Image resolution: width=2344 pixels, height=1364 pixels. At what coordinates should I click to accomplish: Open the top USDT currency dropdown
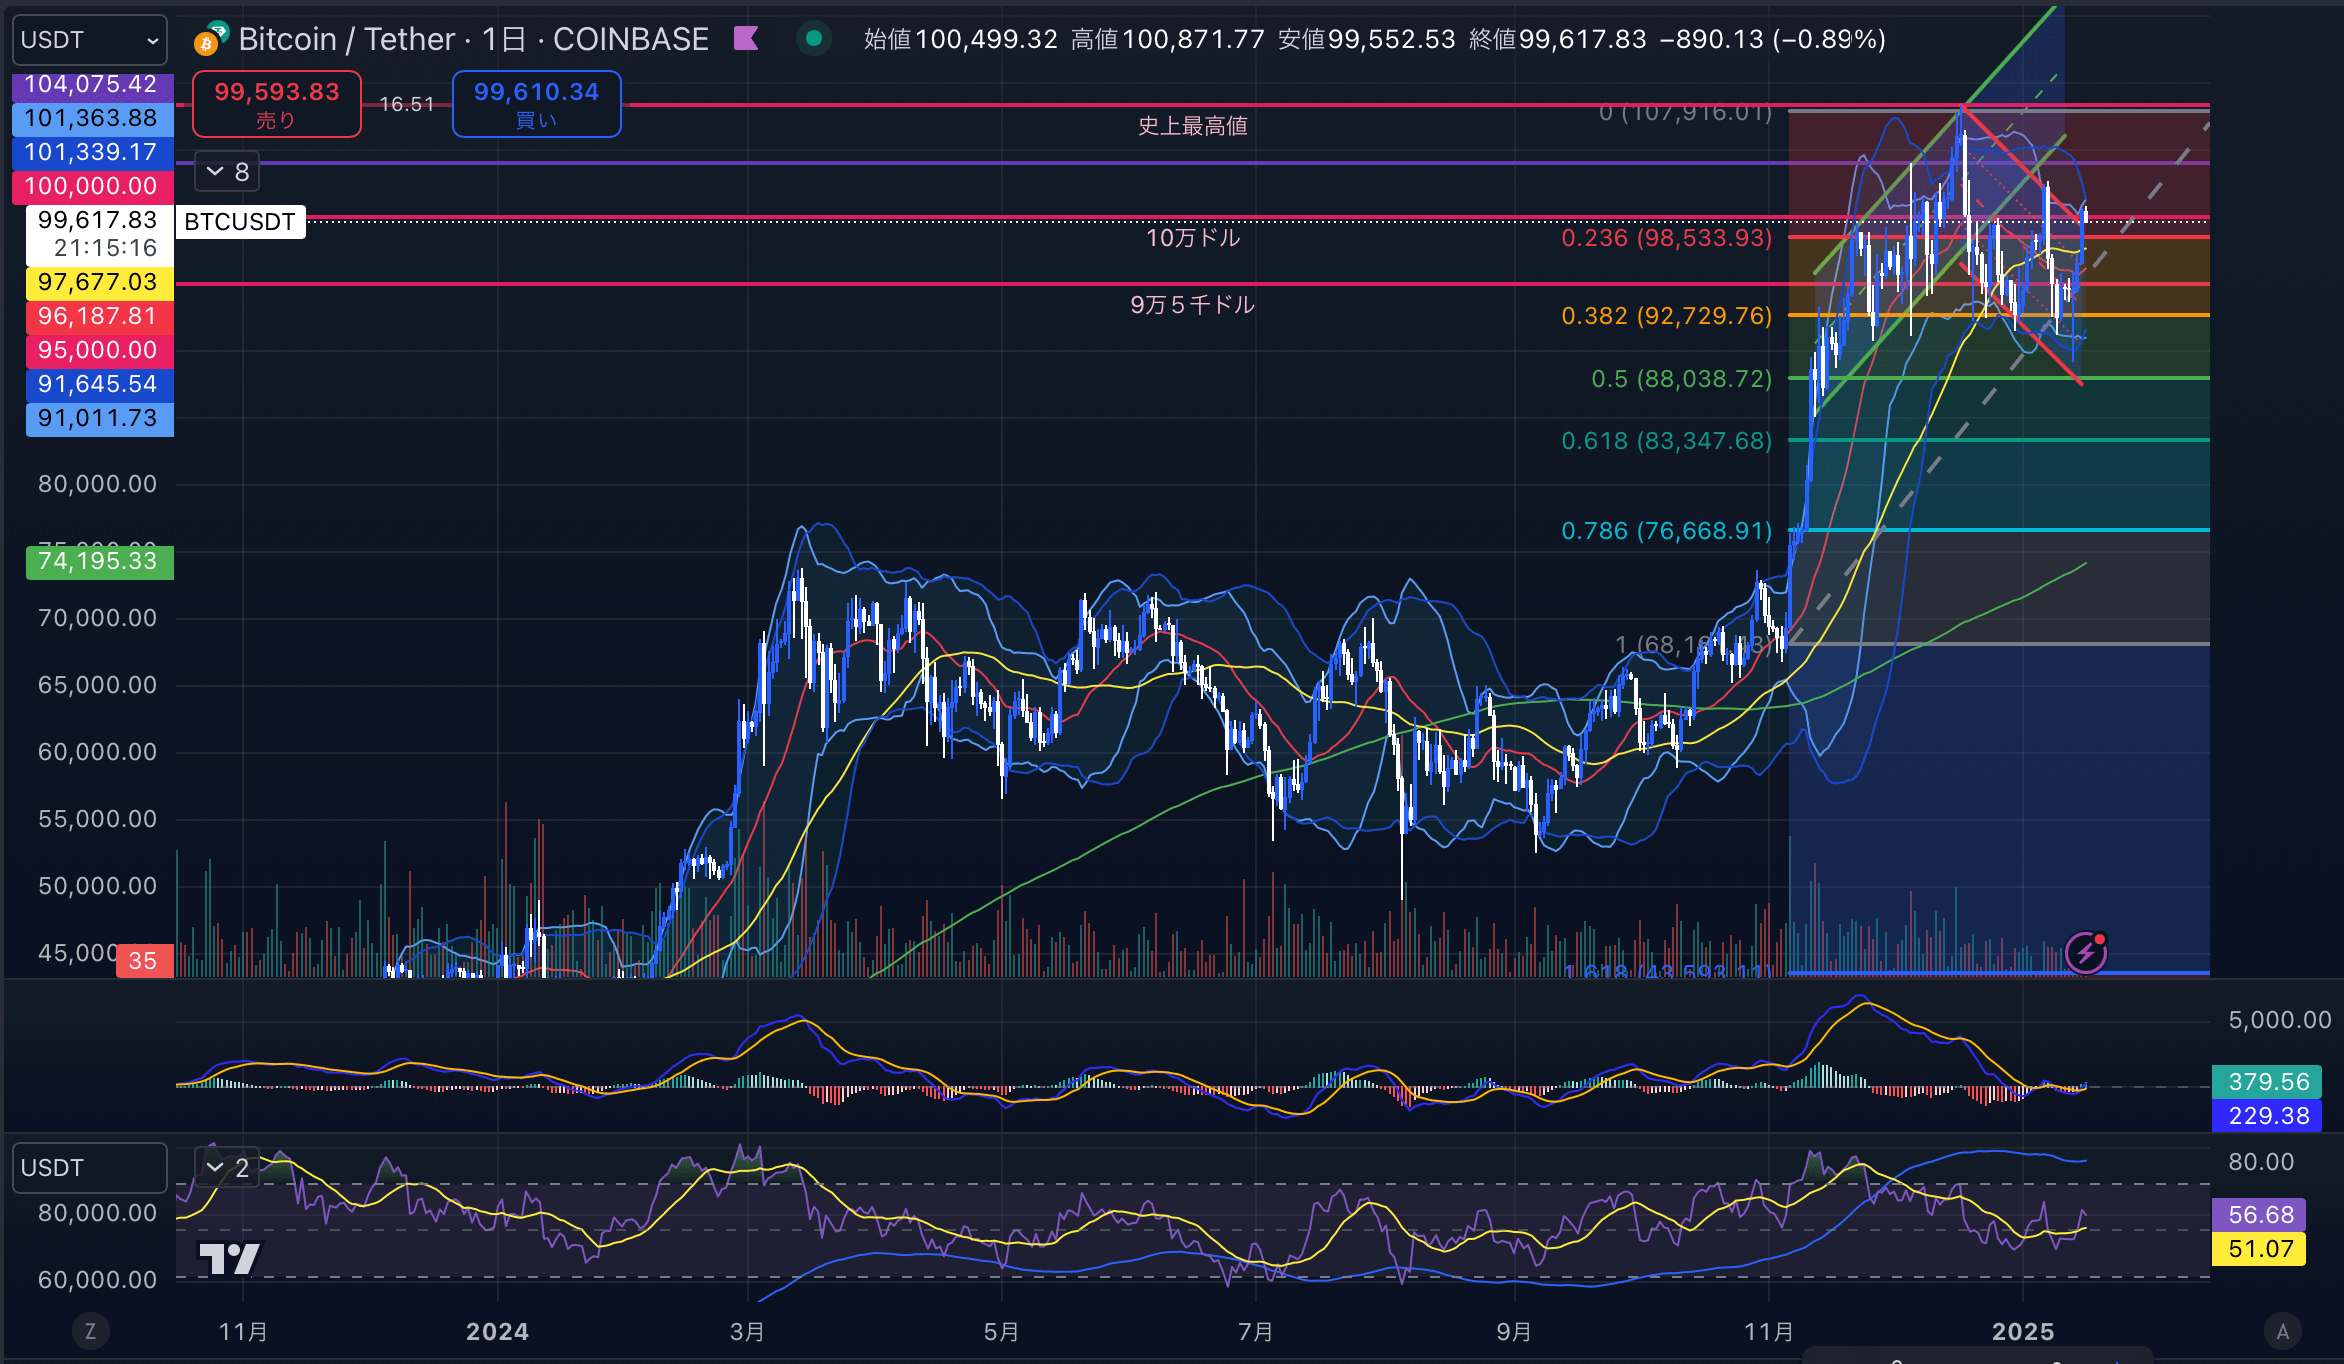pyautogui.click(x=90, y=40)
